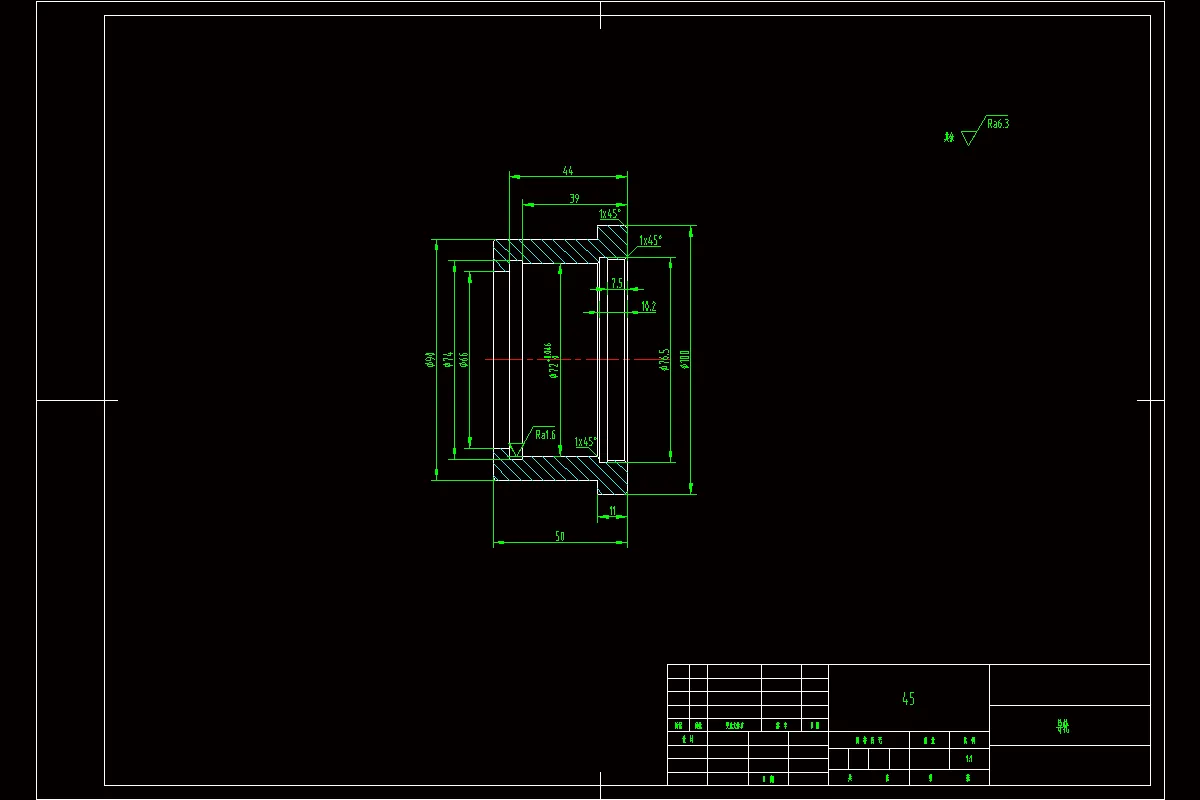Select the 44 length dimension text
Screen dimensions: 1200x800
(567, 170)
